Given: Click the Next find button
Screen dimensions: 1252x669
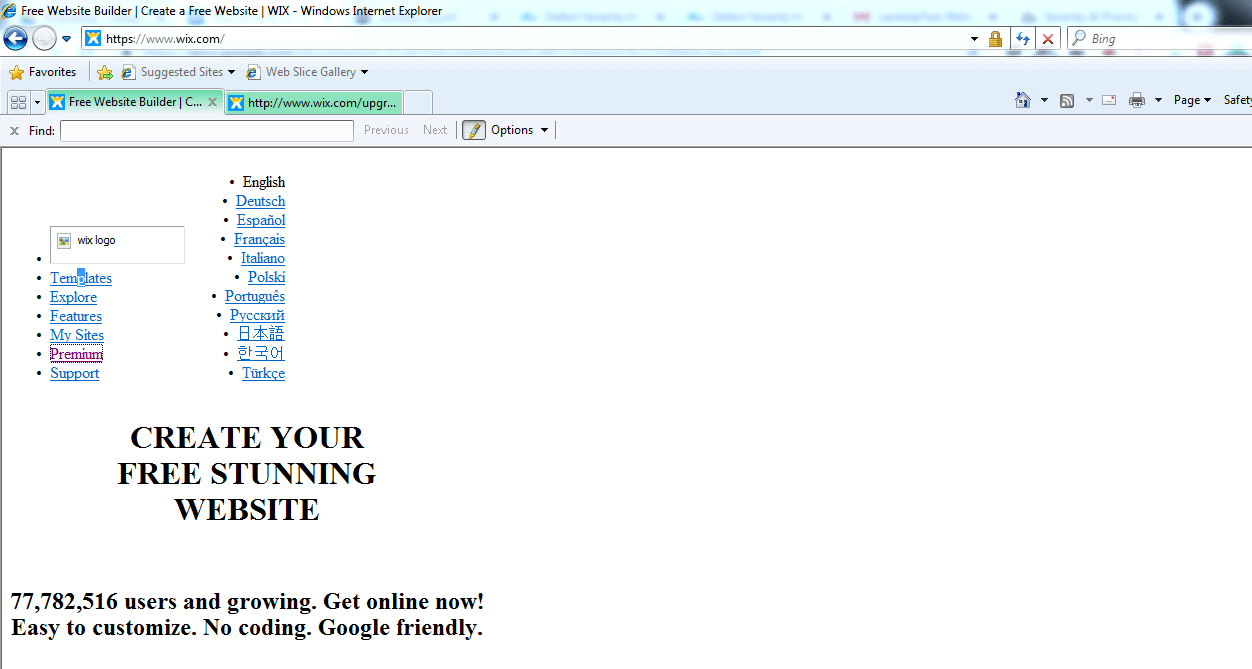Looking at the screenshot, I should (435, 130).
